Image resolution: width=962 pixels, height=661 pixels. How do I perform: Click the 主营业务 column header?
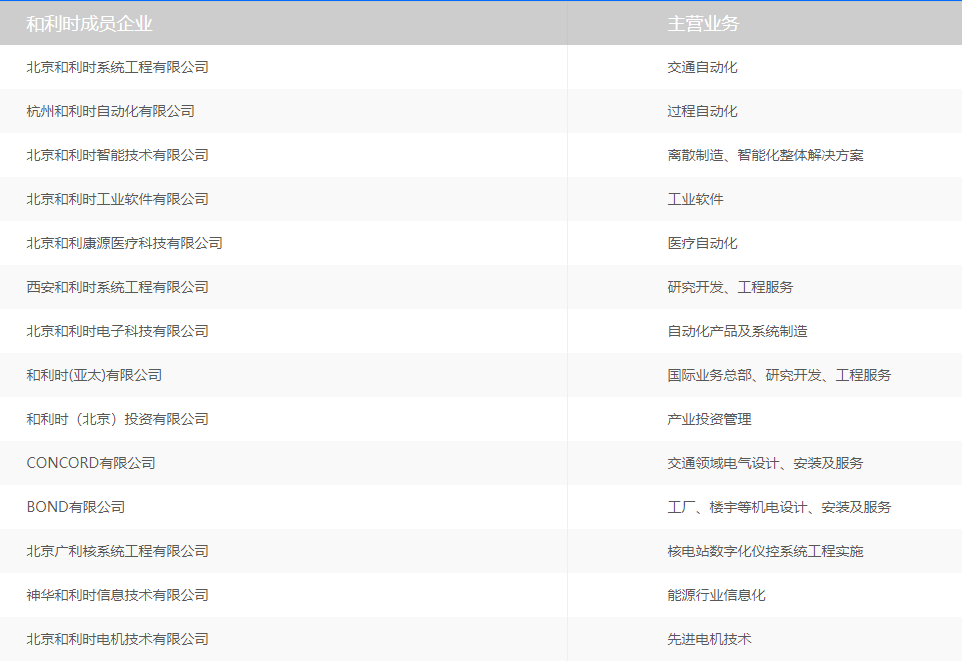pos(703,23)
